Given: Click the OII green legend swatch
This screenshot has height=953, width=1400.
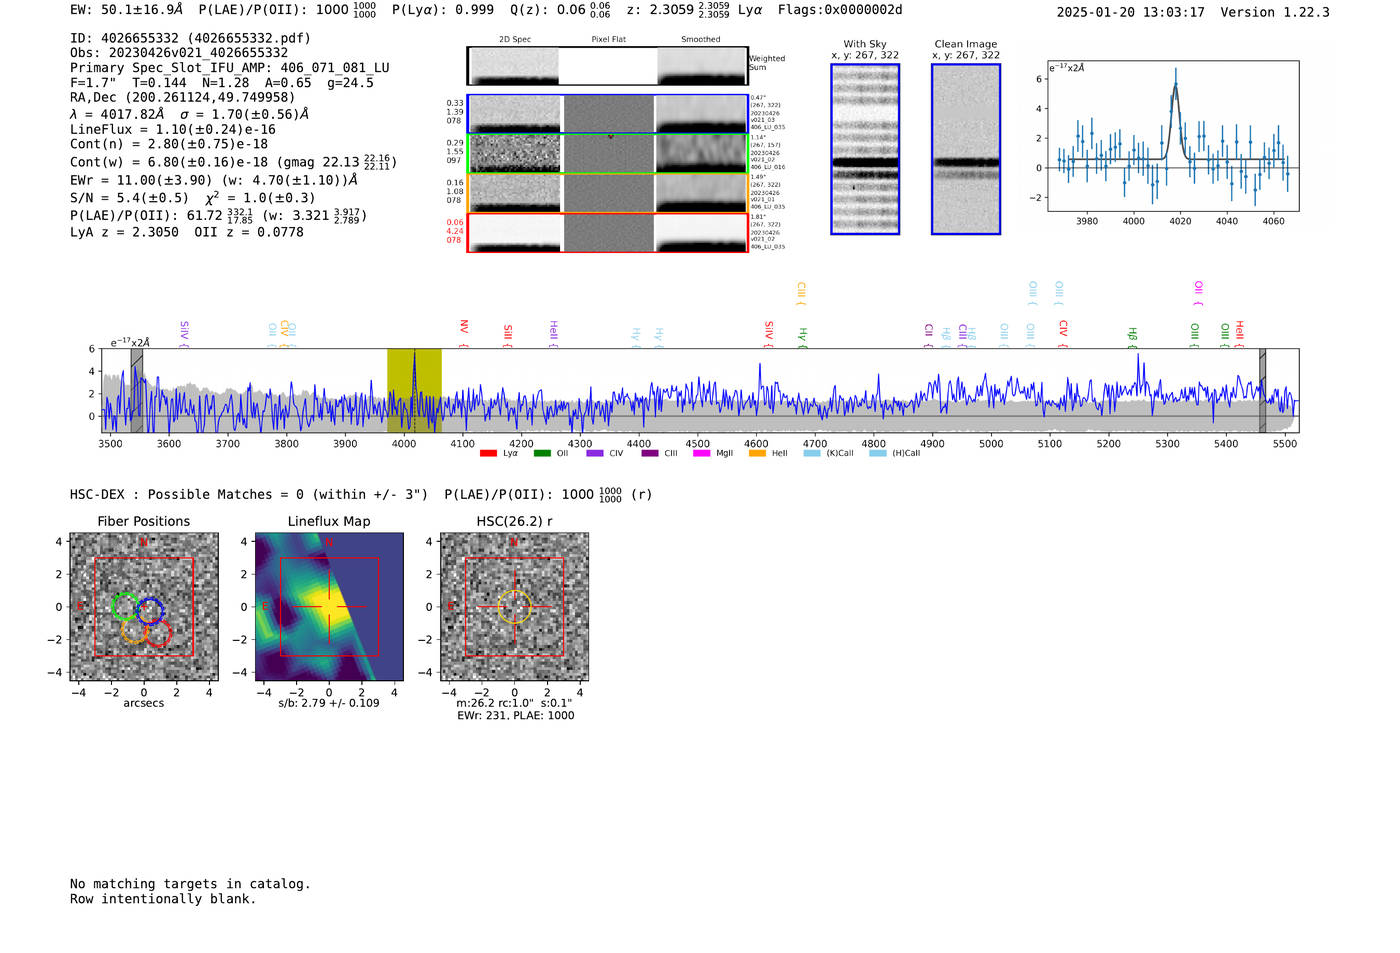Looking at the screenshot, I should point(542,453).
